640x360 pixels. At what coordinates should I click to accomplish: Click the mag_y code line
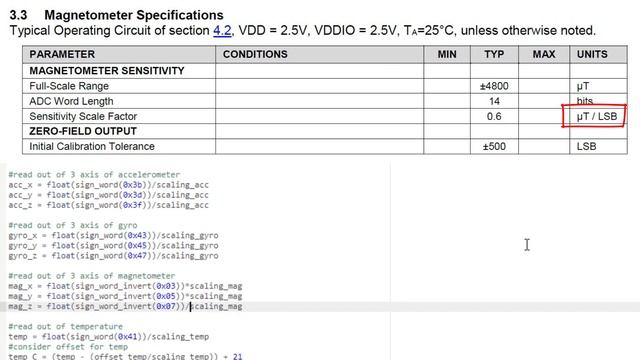point(125,296)
